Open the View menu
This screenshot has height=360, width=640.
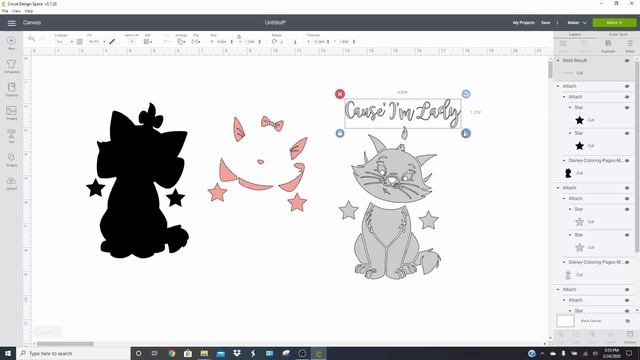click(16, 11)
